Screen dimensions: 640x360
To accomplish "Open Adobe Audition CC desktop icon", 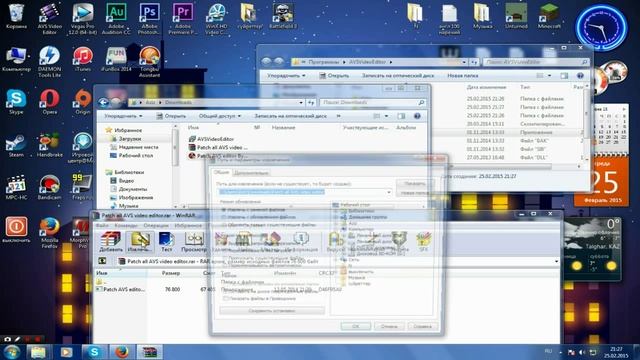I will (x=116, y=18).
